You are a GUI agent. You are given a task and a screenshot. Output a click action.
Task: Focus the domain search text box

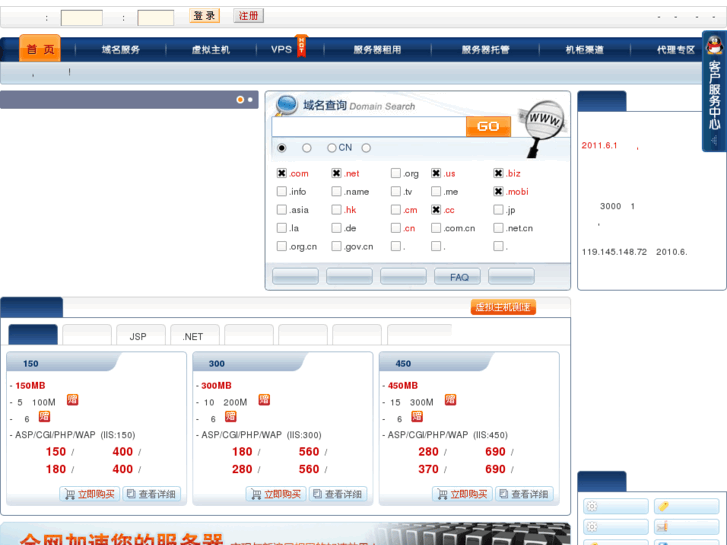369,127
